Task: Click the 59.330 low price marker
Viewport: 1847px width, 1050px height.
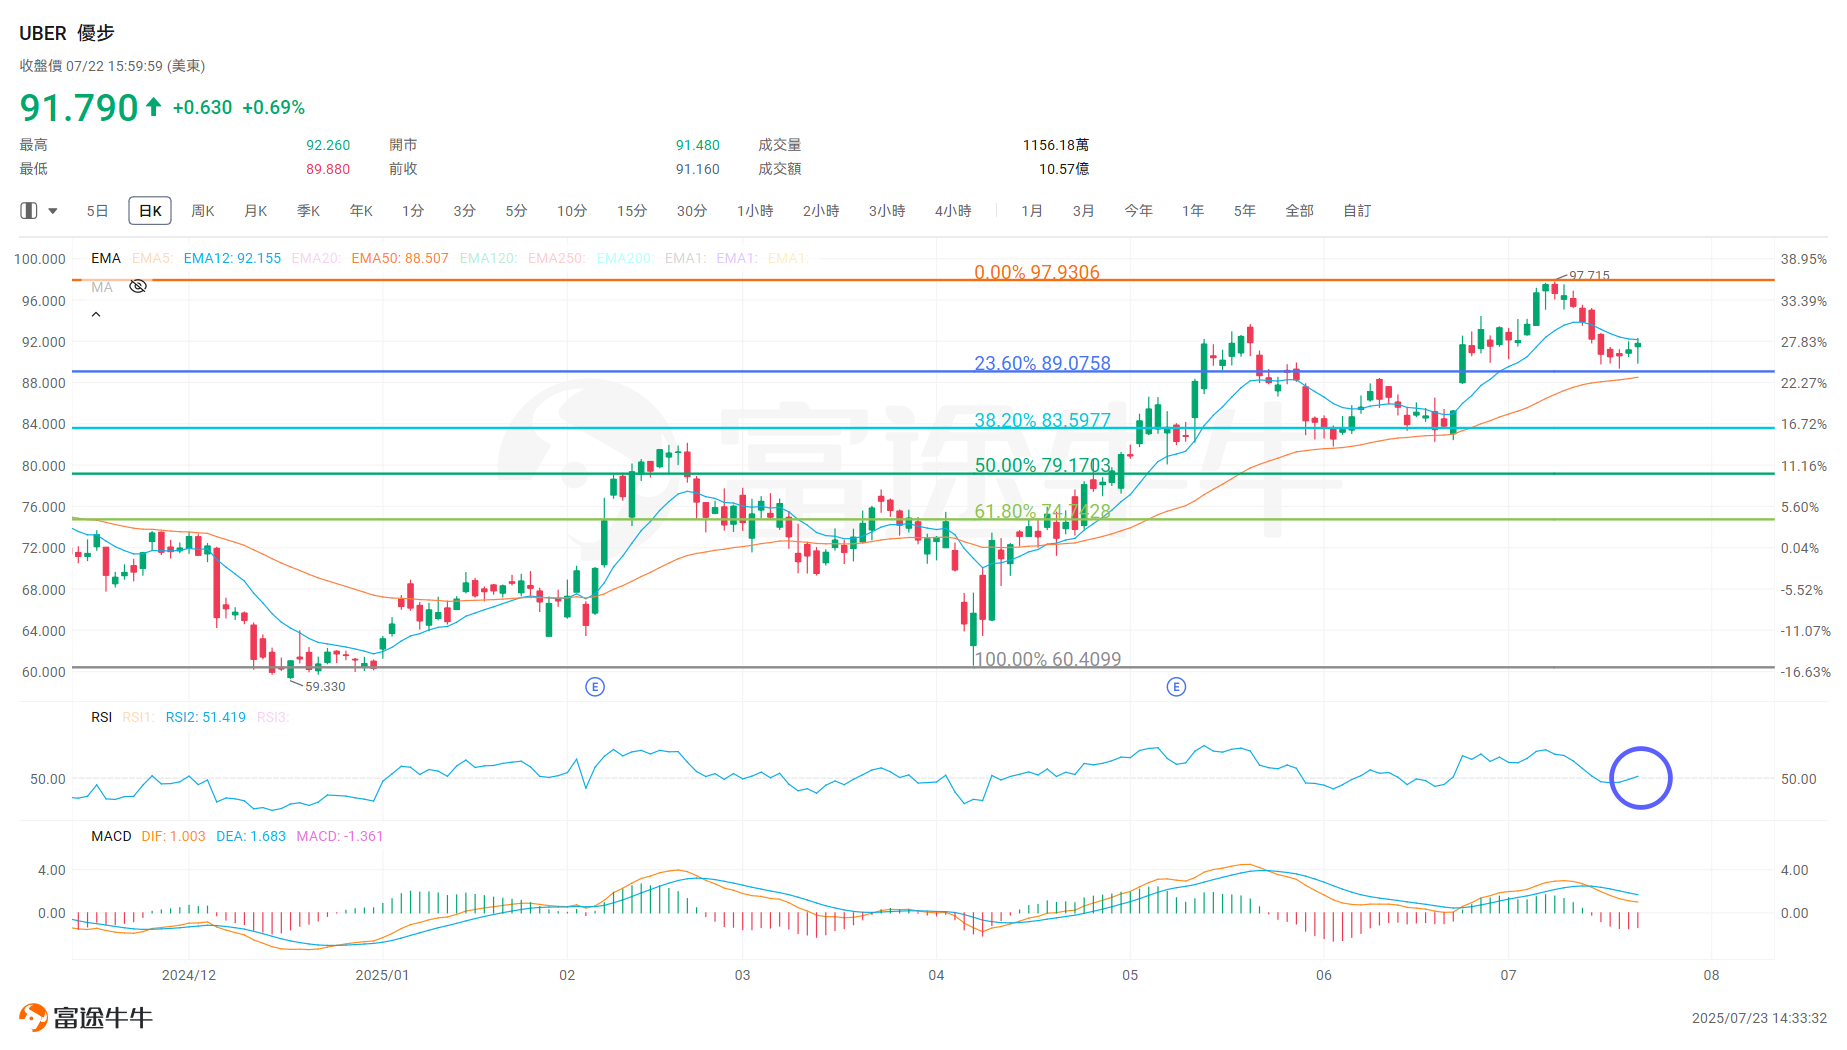Action: click(325, 687)
